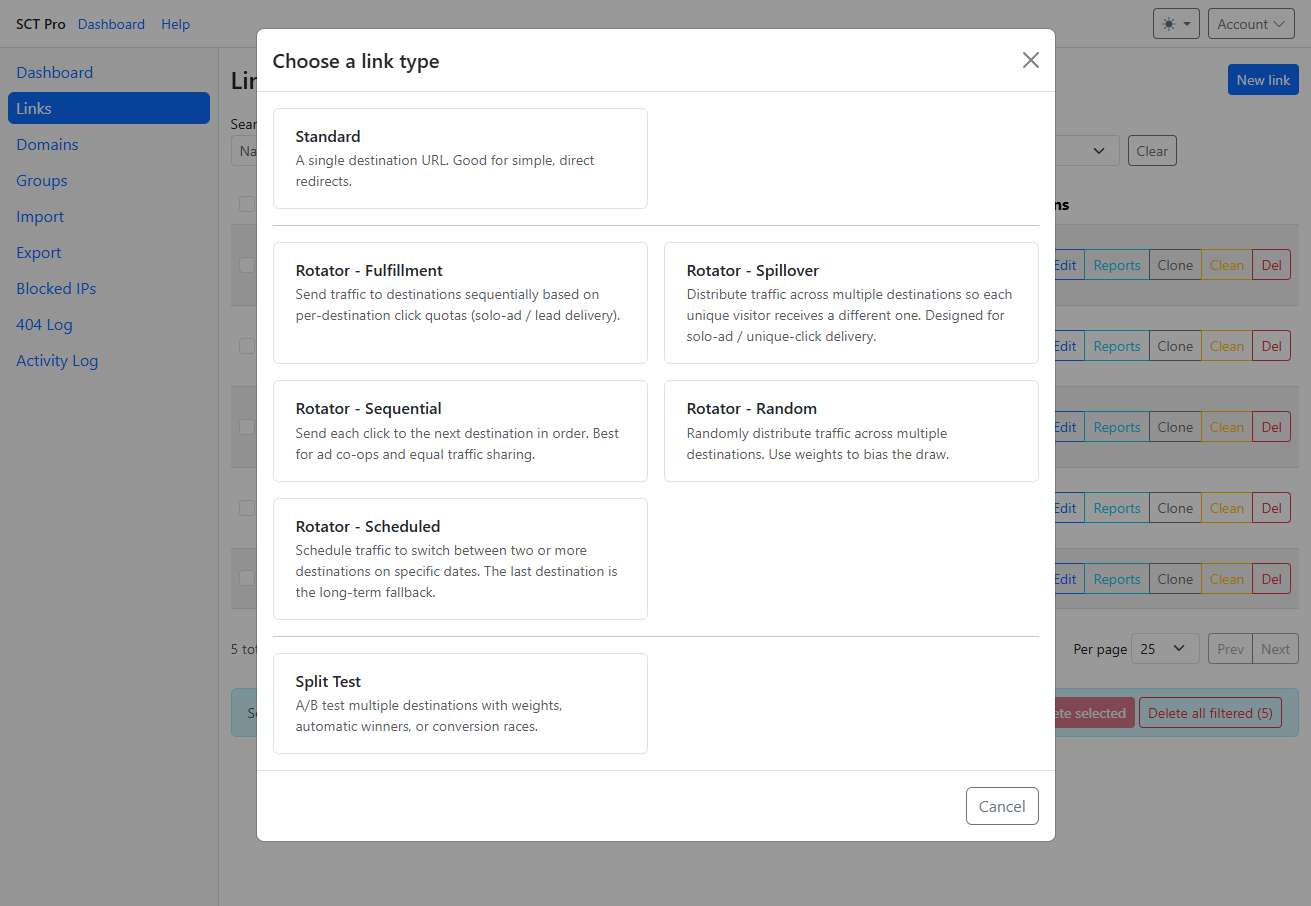Select the Split Test link type
Viewport: 1311px width, 906px height.
[460, 703]
